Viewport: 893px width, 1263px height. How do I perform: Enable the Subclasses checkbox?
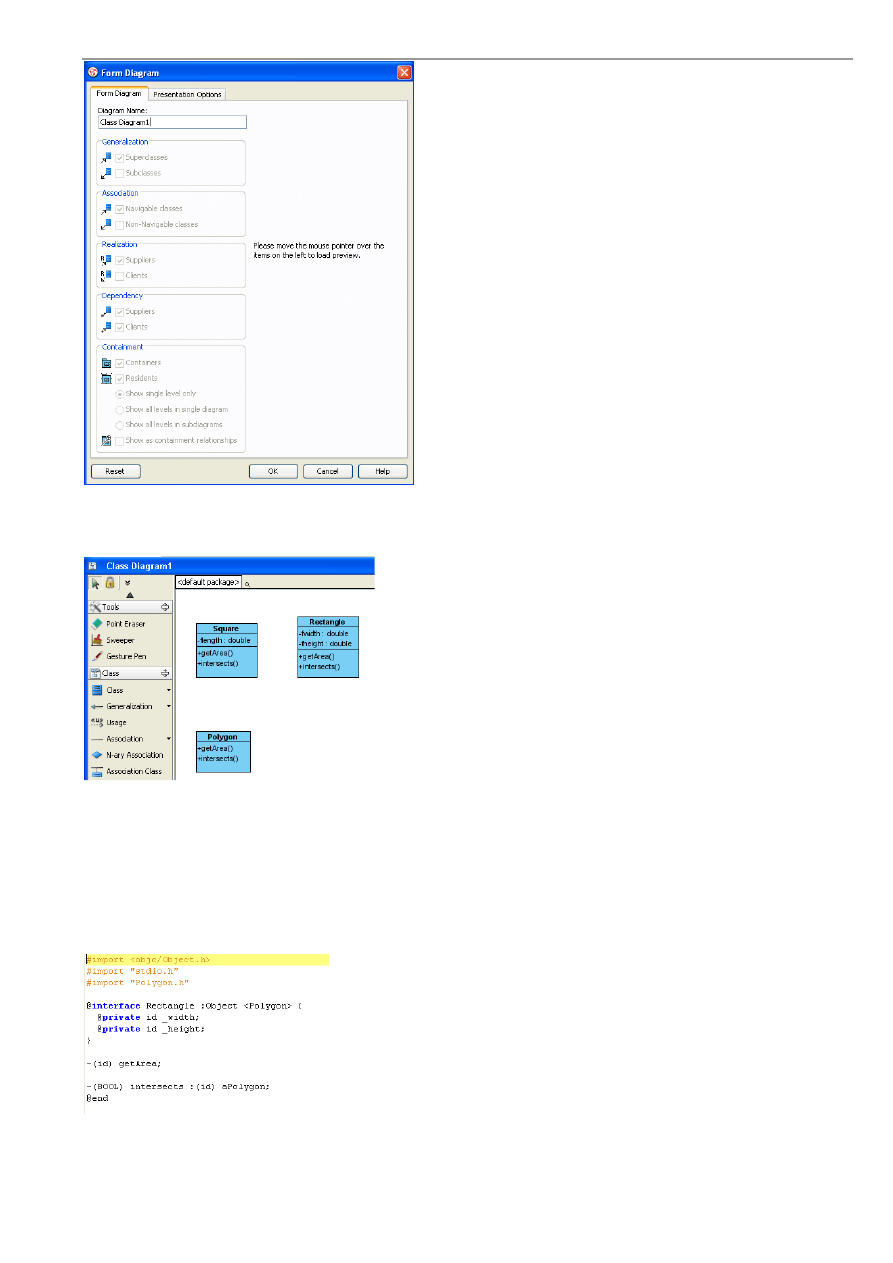pyautogui.click(x=120, y=173)
